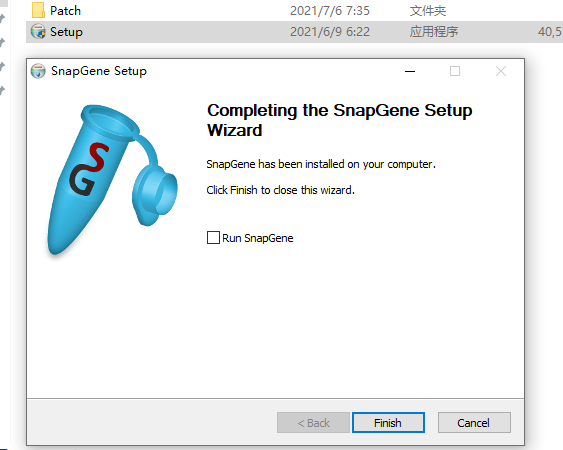Click the 'SnapGene Setup' title bar text
563x450 pixels.
(x=99, y=71)
